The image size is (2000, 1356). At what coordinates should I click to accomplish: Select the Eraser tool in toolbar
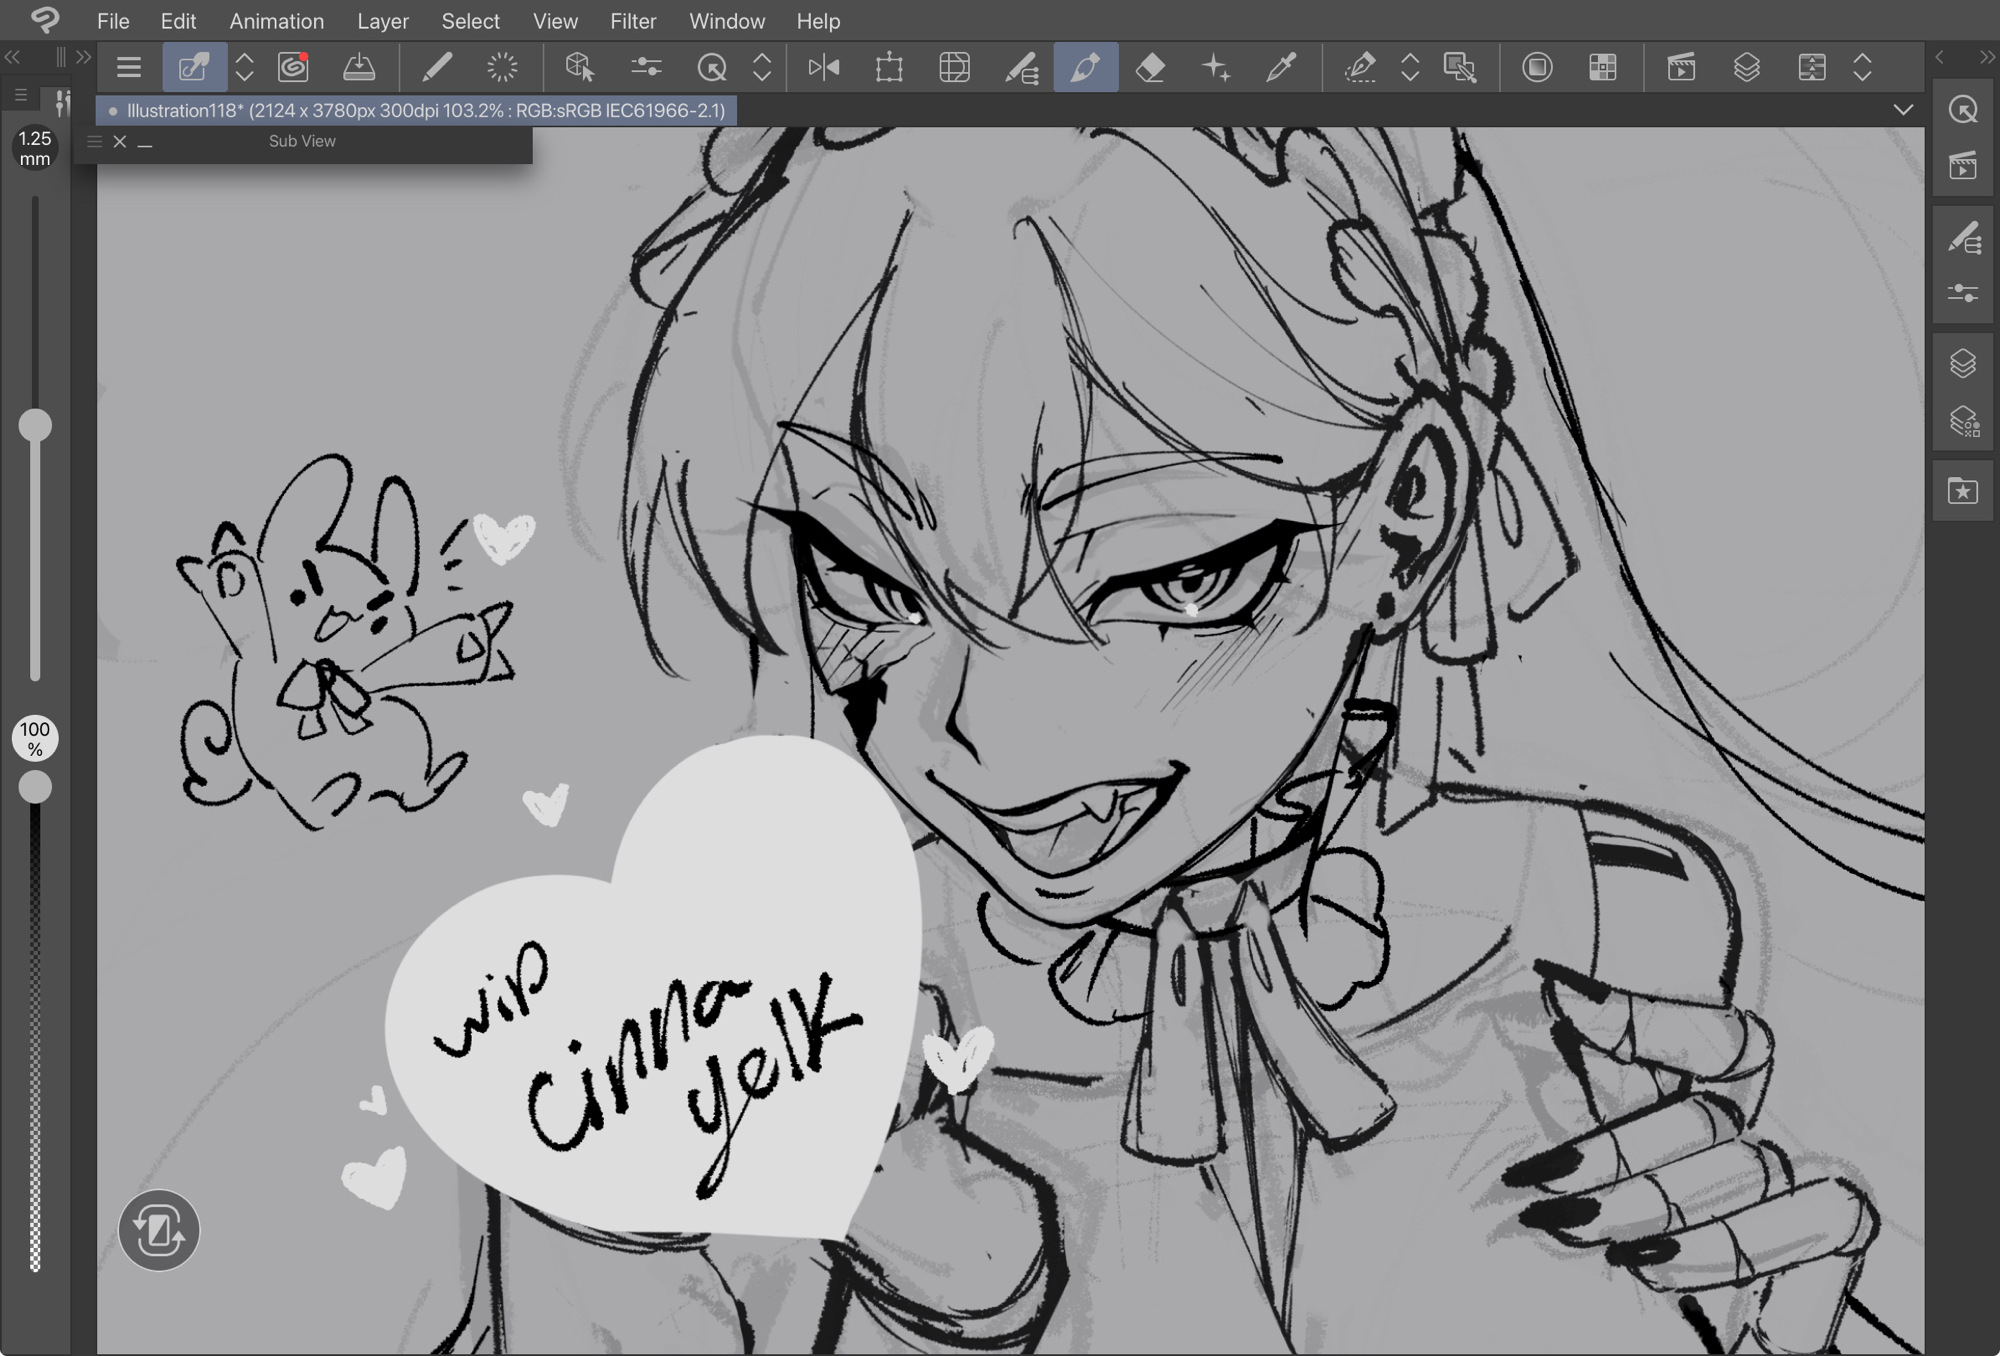1150,68
